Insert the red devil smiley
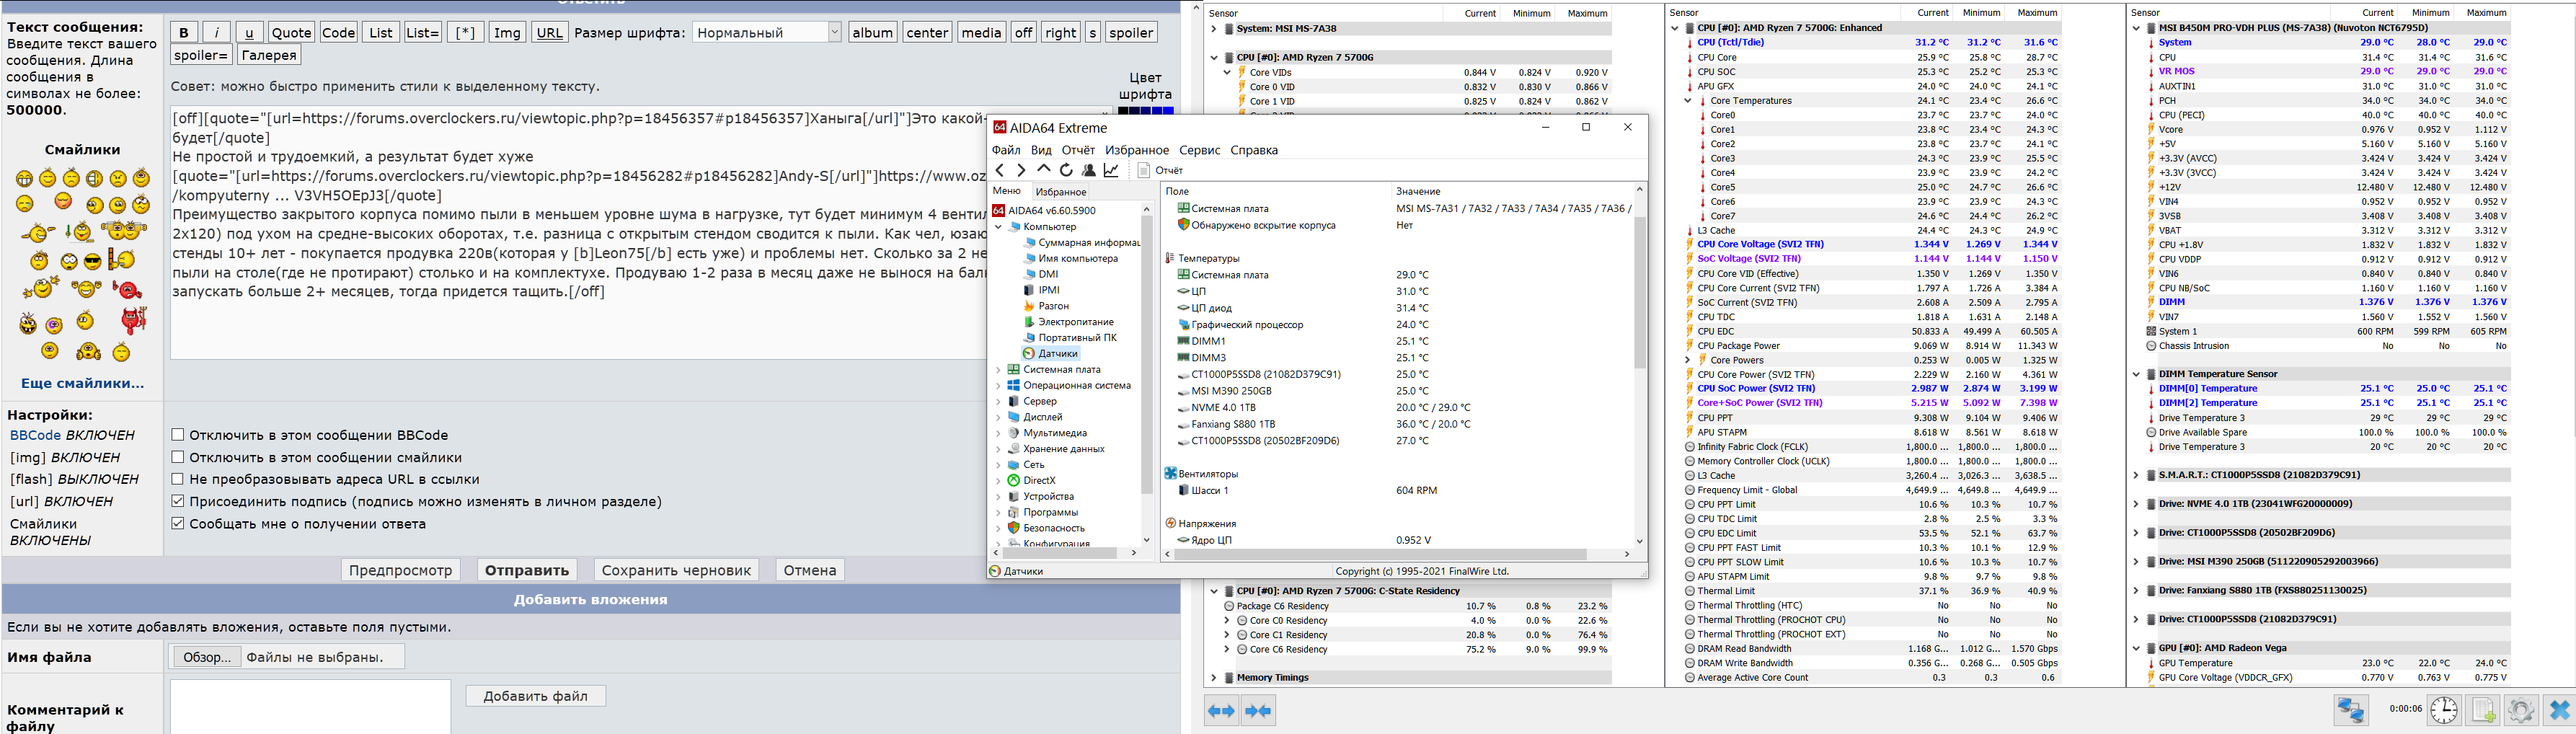Image resolution: width=2576 pixels, height=734 pixels. pyautogui.click(x=133, y=320)
